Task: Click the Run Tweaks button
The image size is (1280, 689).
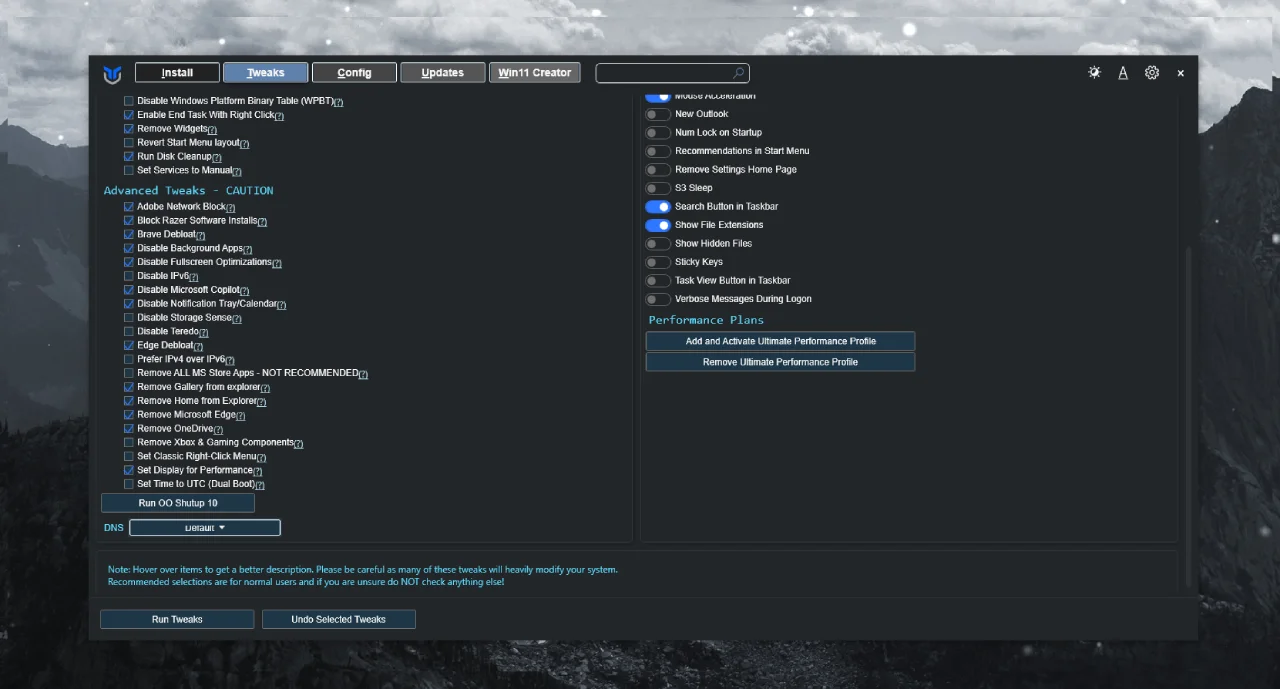Action: pyautogui.click(x=177, y=620)
